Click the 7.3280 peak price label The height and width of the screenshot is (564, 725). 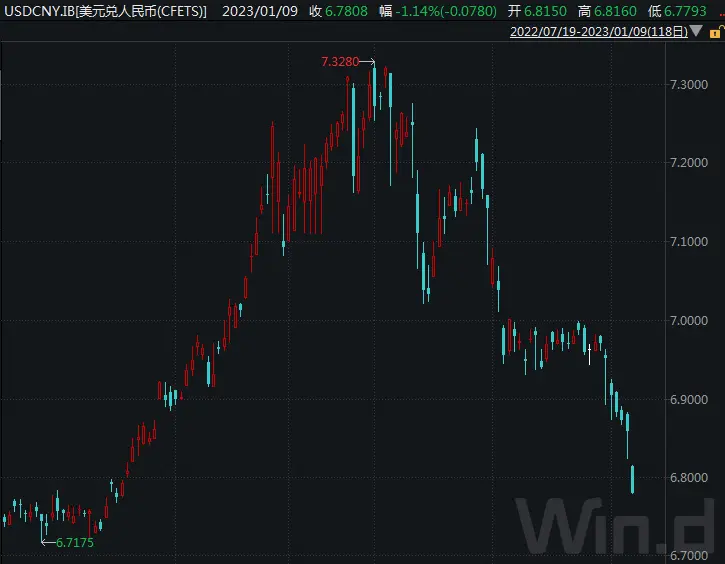tap(340, 61)
